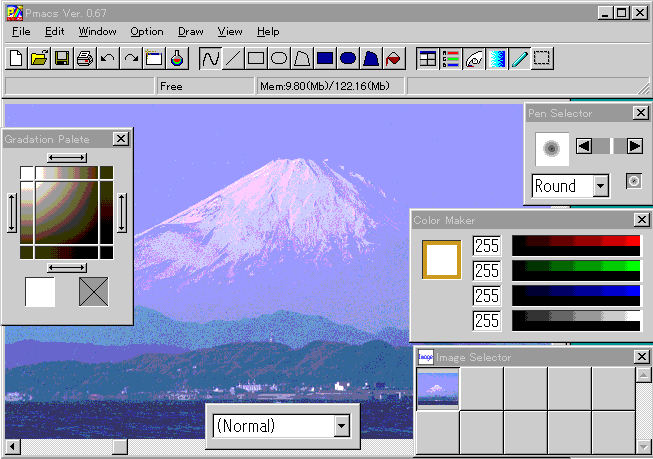Select the outlined ellipse tool

tap(279, 58)
